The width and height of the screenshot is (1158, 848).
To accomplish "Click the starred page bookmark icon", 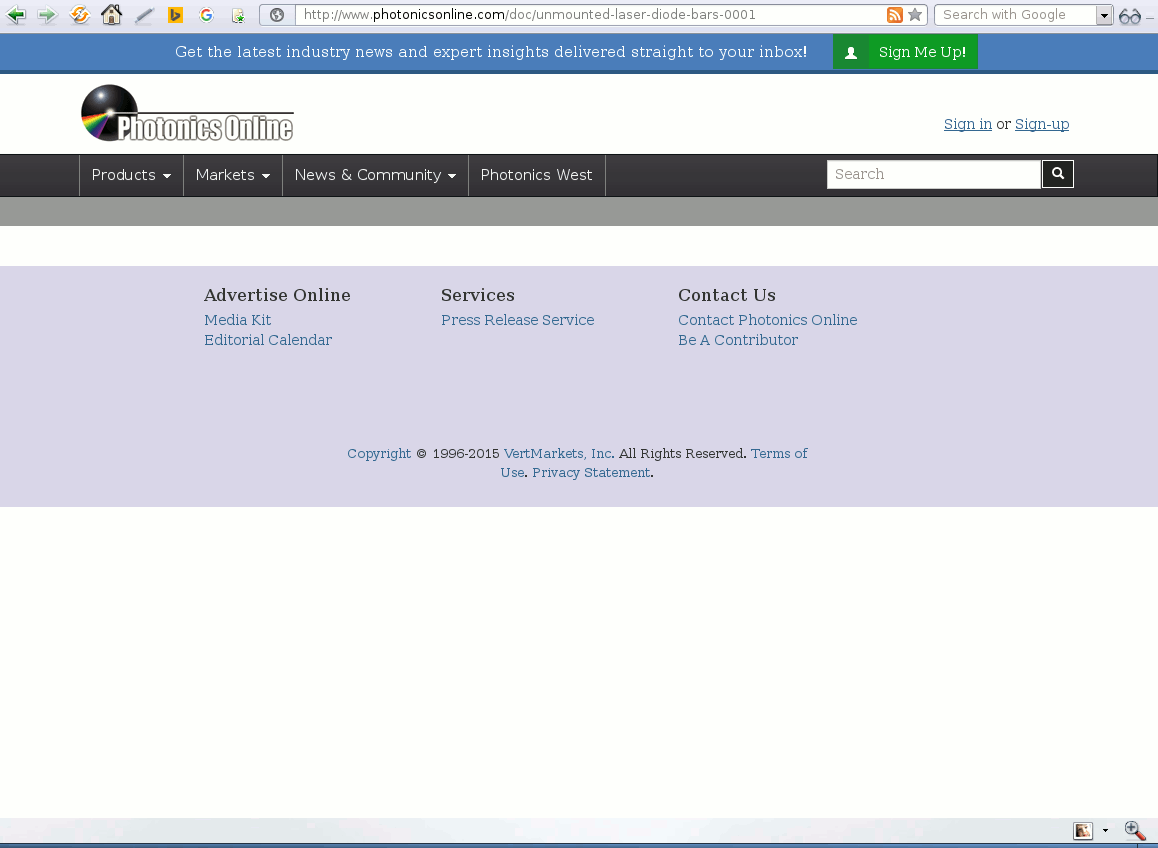I will 238,16.
